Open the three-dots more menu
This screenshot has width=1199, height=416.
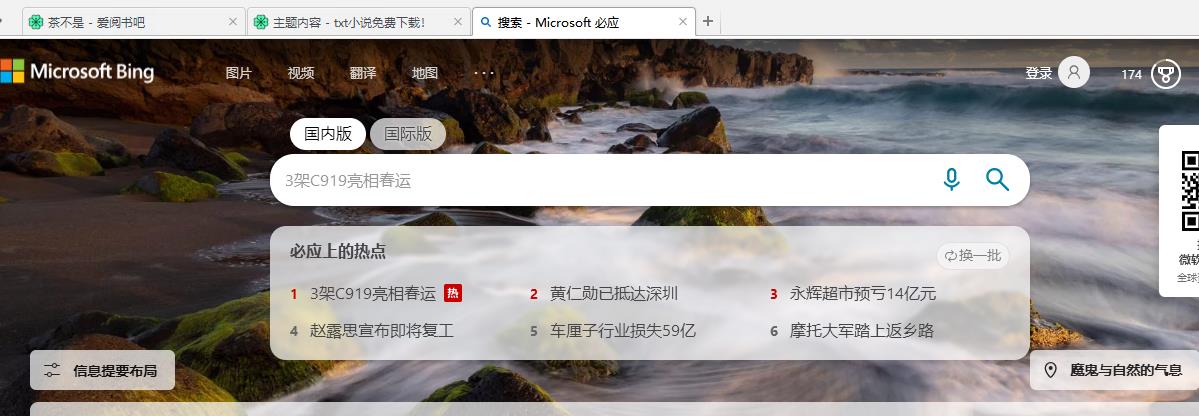(484, 73)
